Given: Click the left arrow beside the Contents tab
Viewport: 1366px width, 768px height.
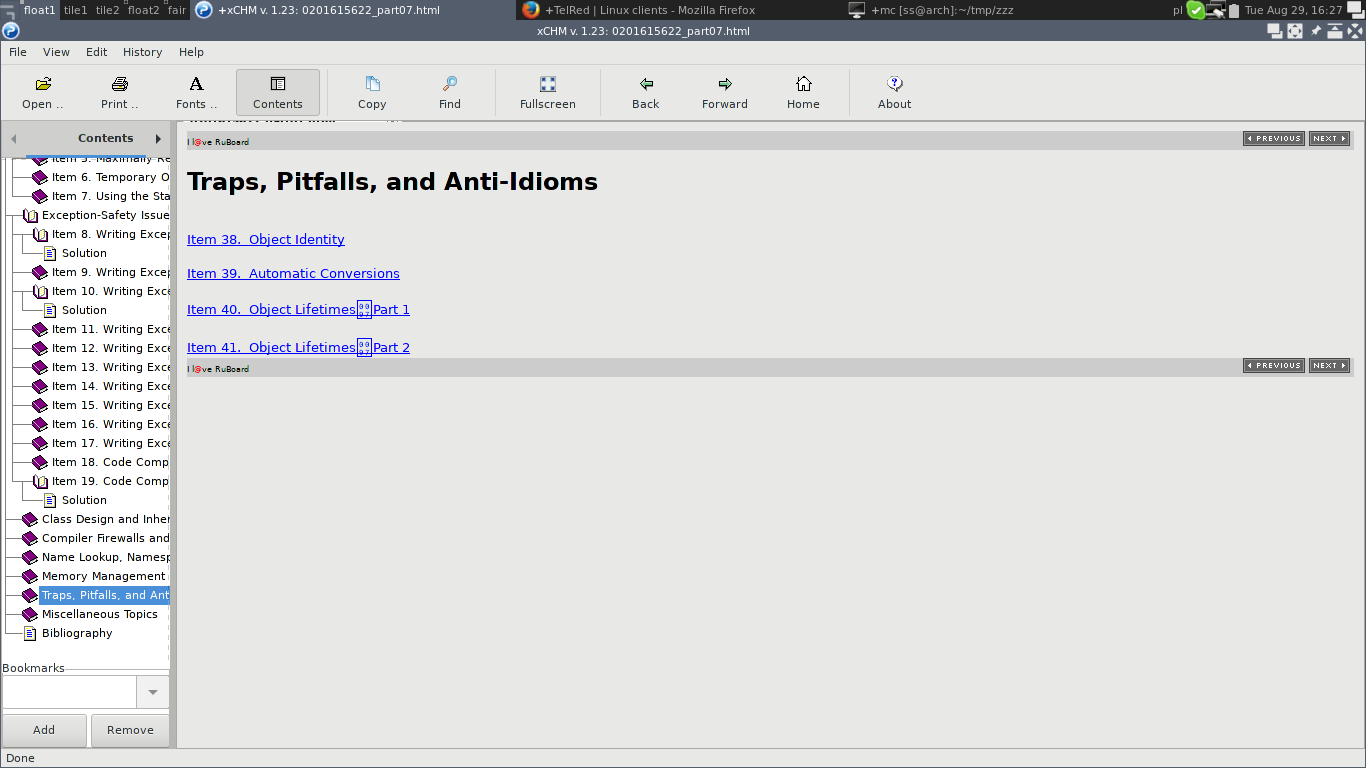Looking at the screenshot, I should 13,139.
